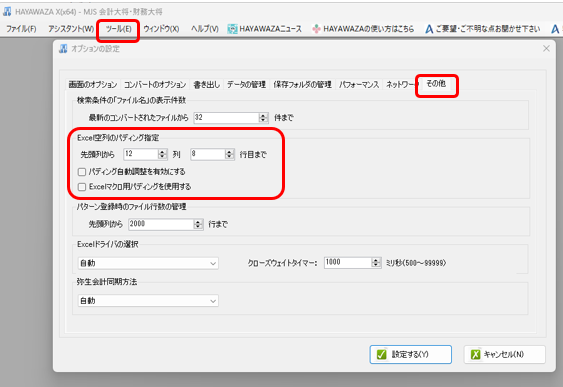
Task: Click the 検索条件の「ファイル名」の表示件数 label
Action: tap(131, 100)
